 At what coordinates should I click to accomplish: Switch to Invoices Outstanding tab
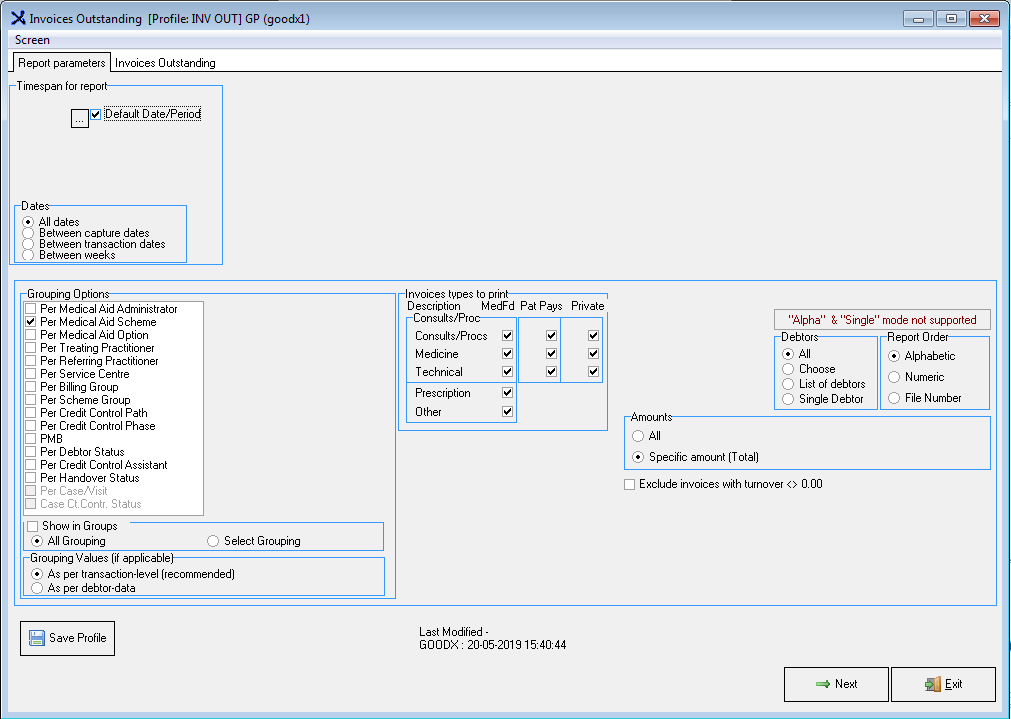coord(165,62)
